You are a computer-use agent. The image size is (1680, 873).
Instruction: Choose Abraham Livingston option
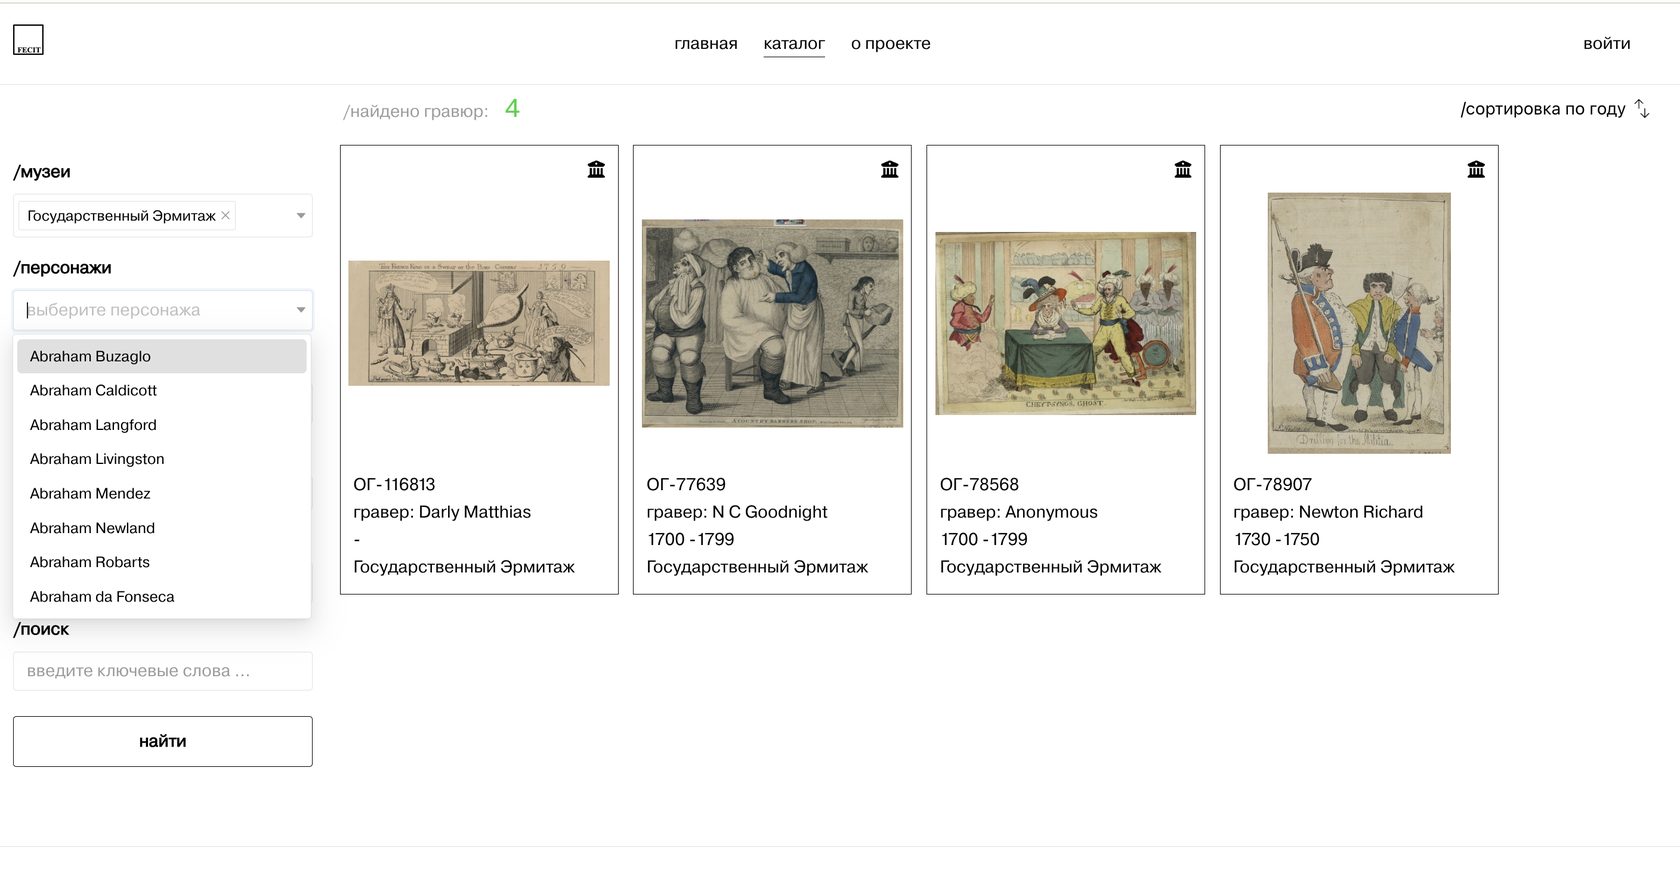tap(162, 459)
